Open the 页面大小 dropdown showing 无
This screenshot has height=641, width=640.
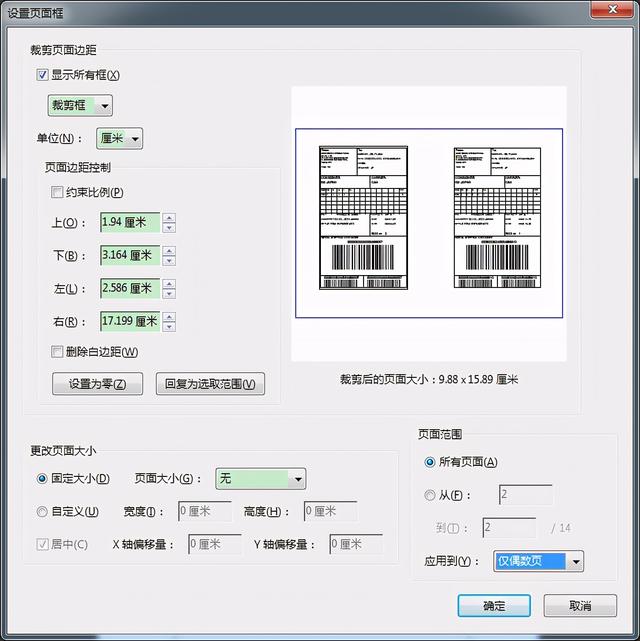point(261,479)
